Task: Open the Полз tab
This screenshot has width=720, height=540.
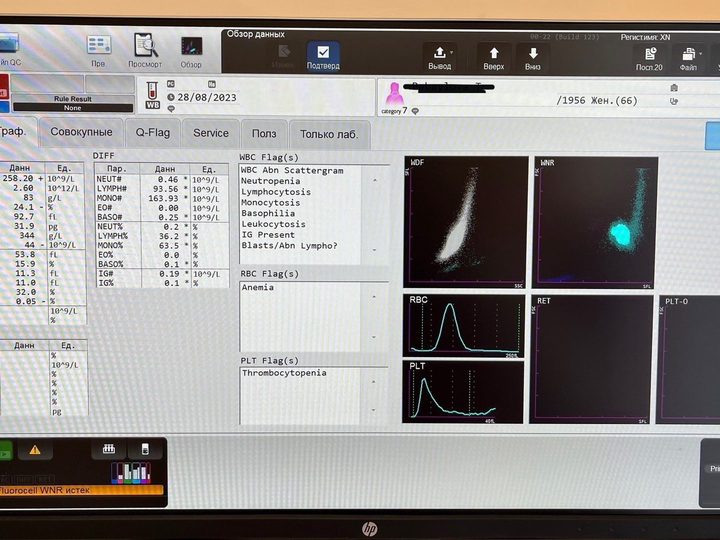Action: tap(264, 134)
